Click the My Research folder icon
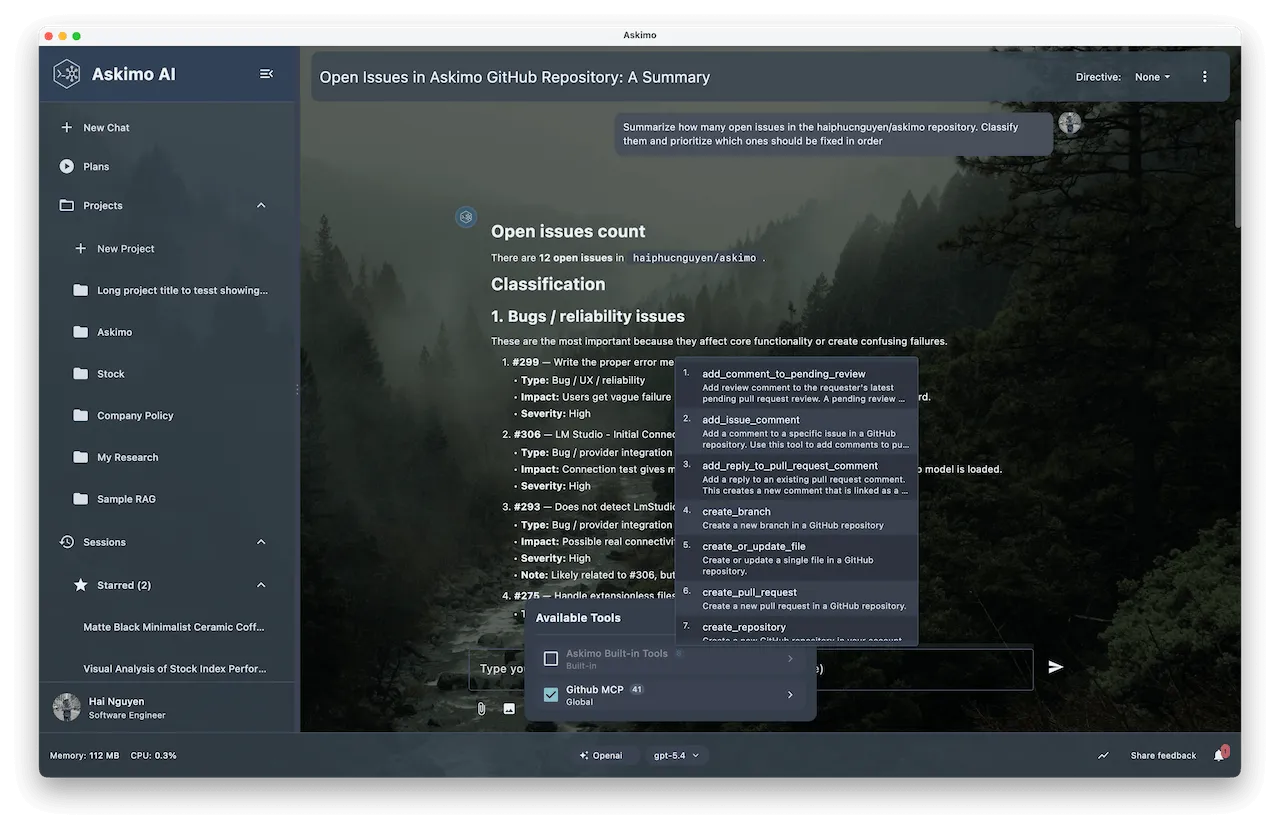 (81, 458)
